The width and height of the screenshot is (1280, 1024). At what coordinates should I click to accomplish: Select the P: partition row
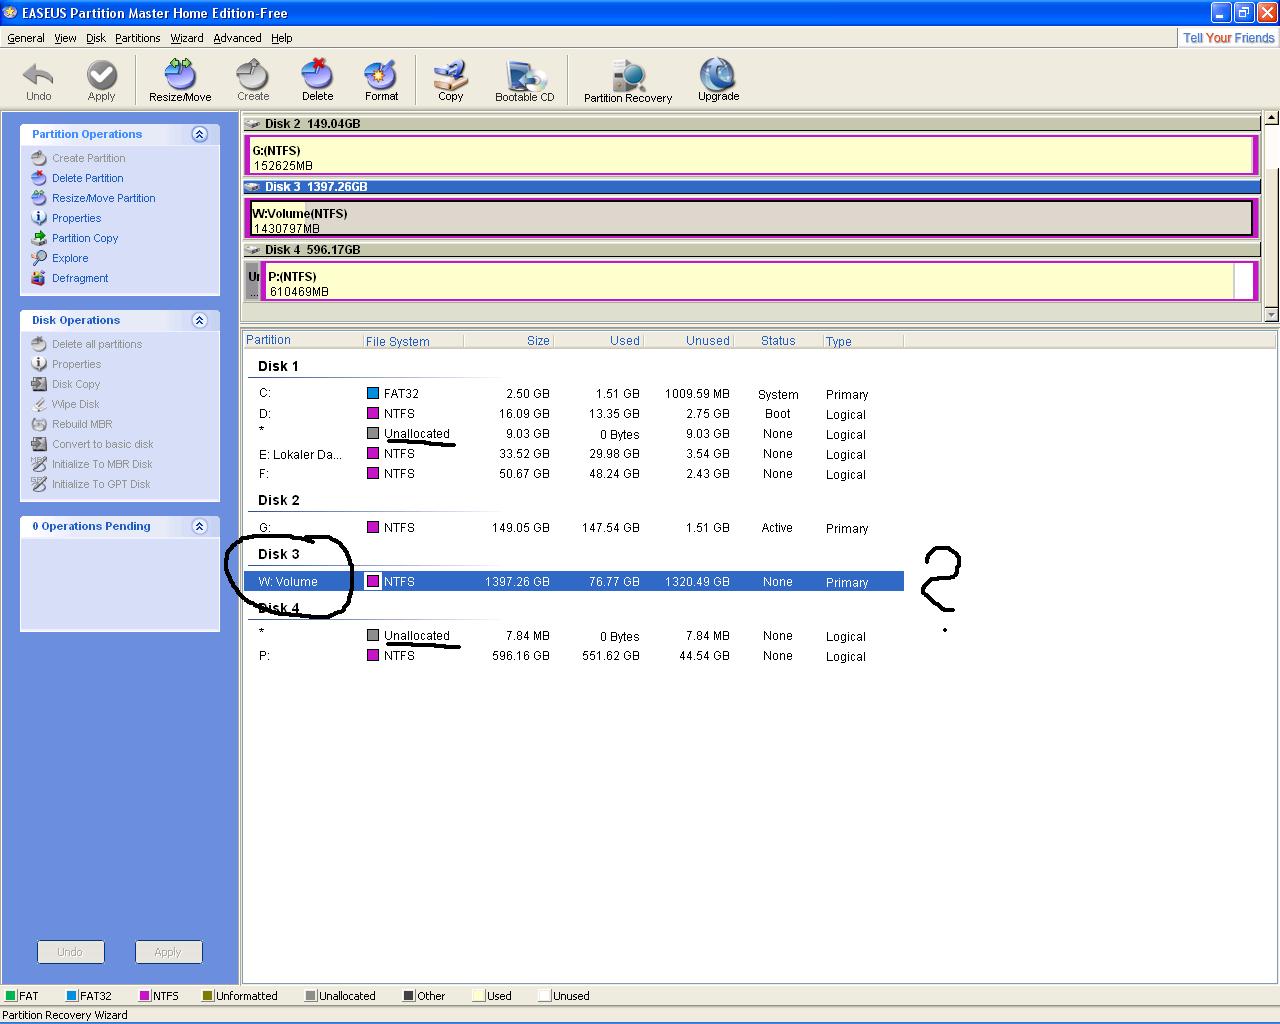click(x=574, y=656)
